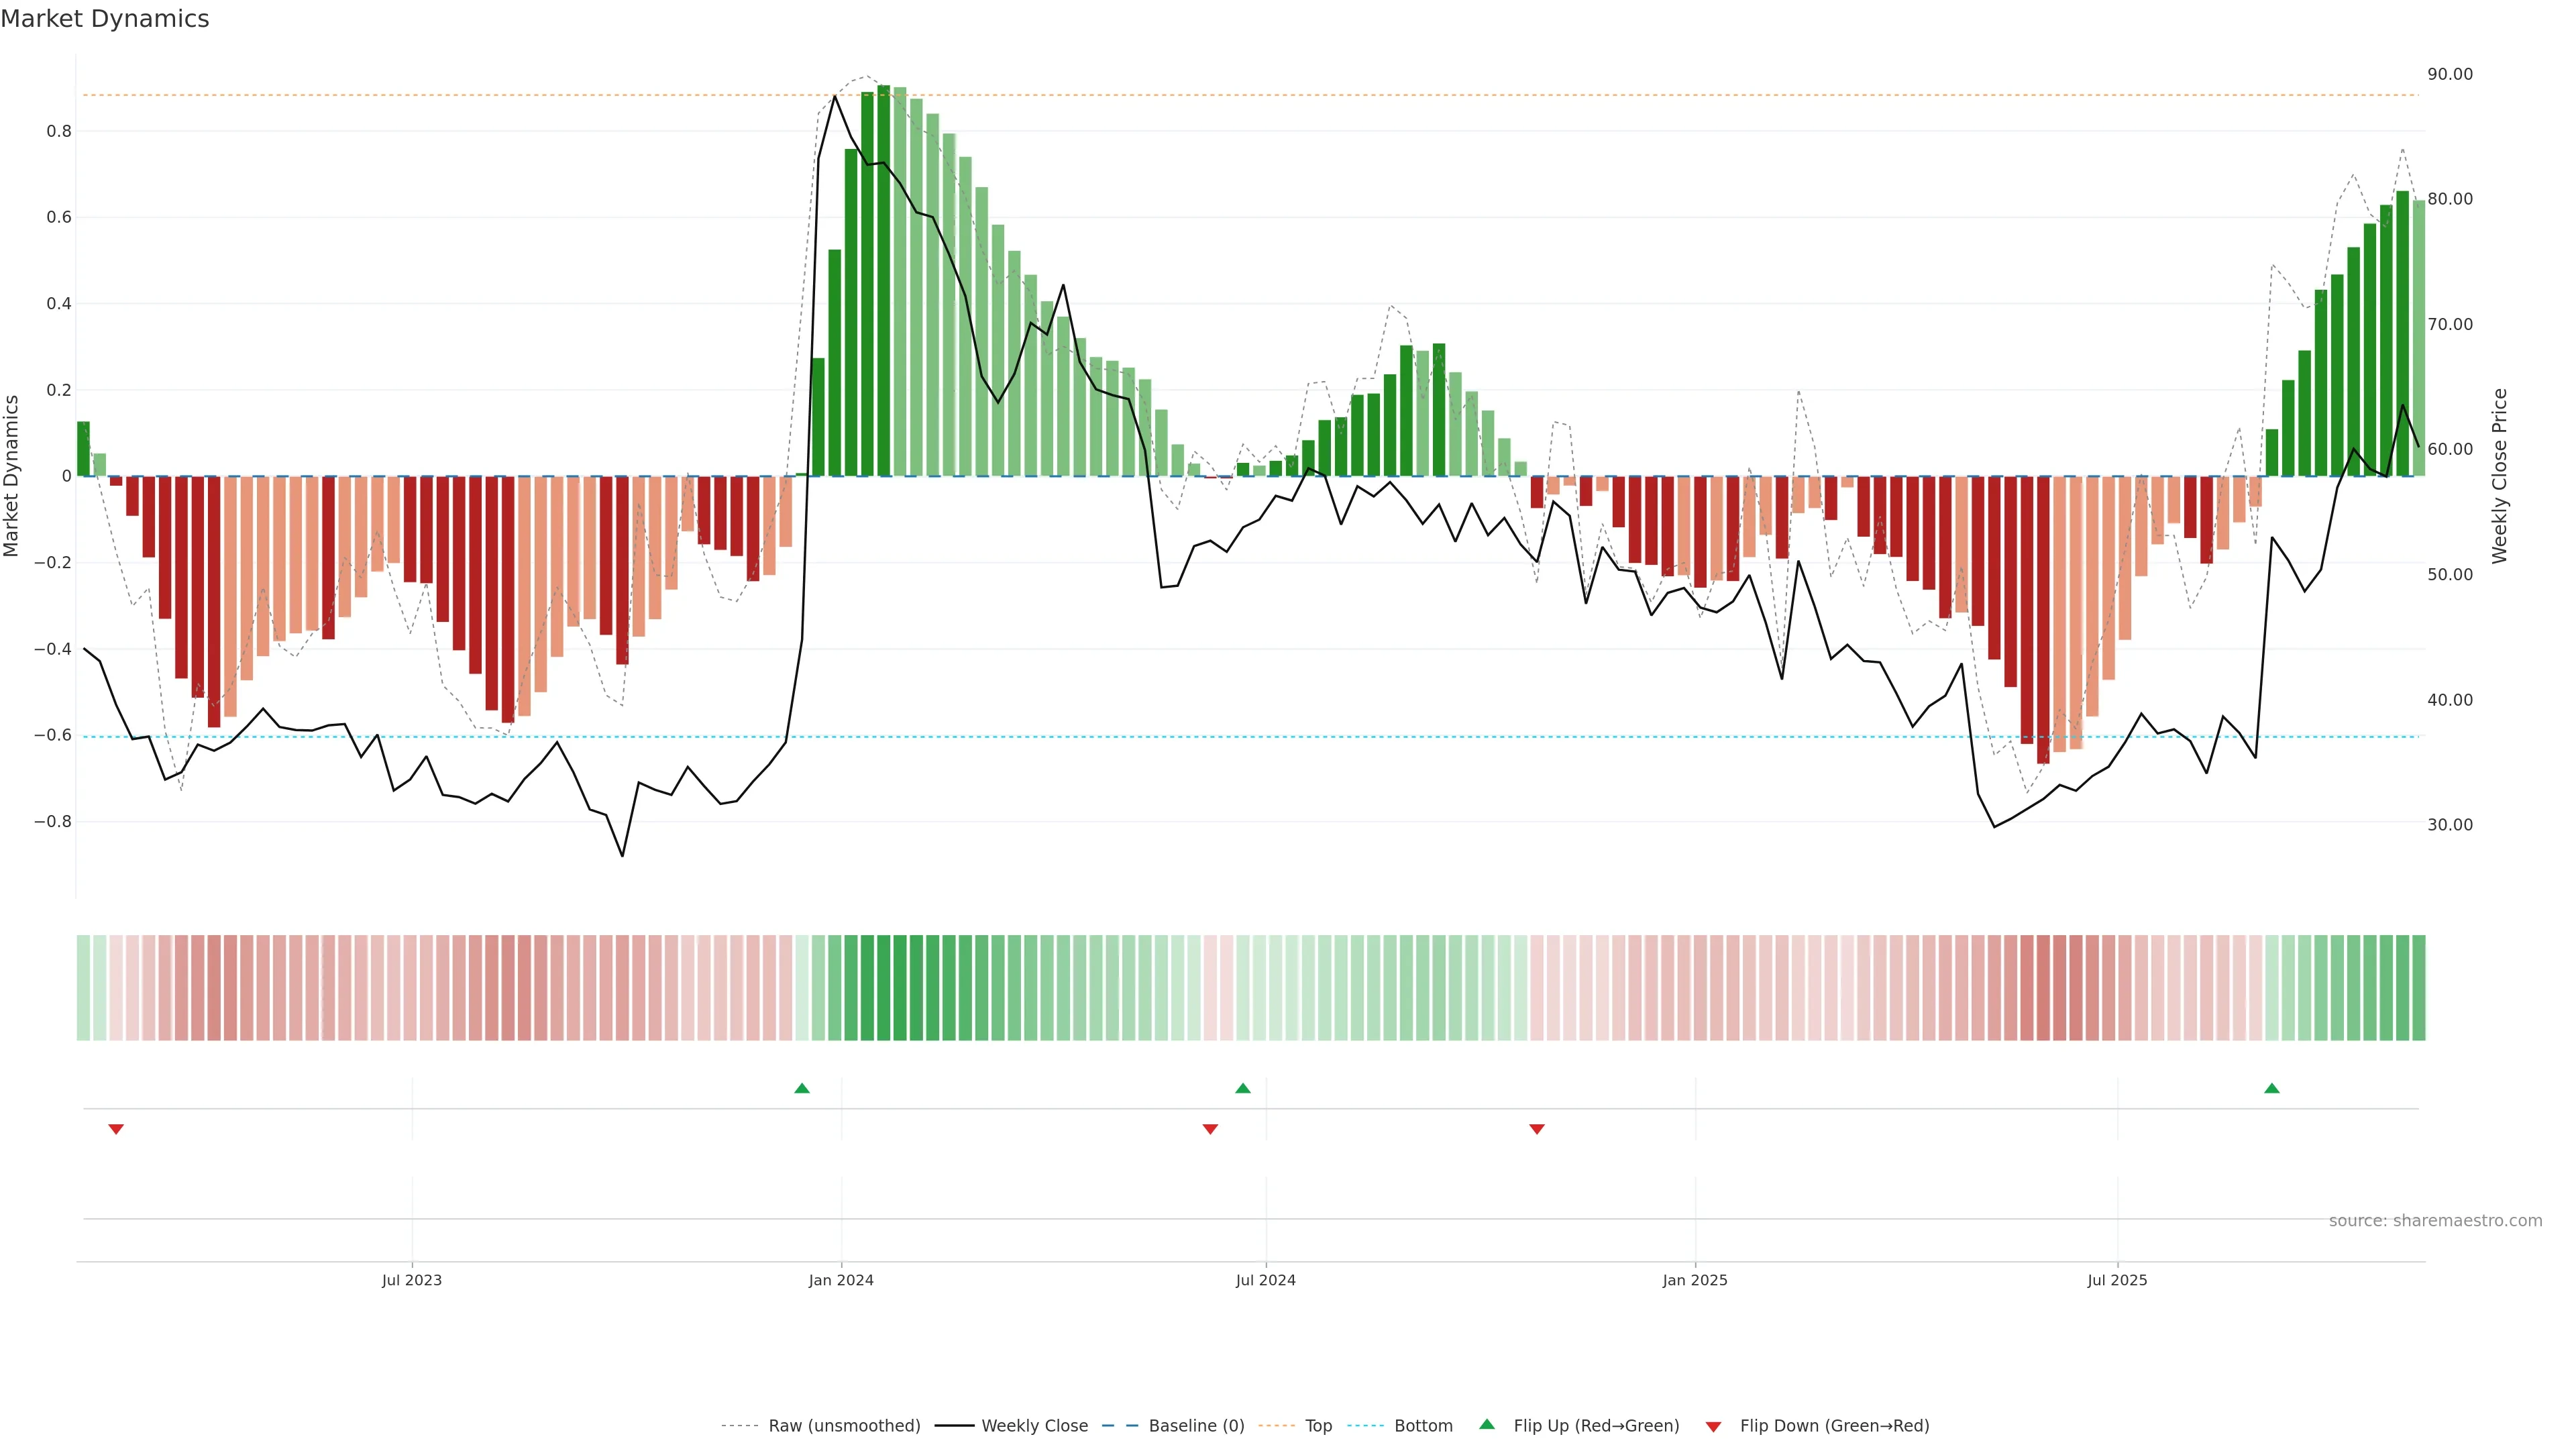This screenshot has width=2576, height=1449.
Task: Click the red flip-down triangle before Jan 2025
Action: point(1537,1129)
